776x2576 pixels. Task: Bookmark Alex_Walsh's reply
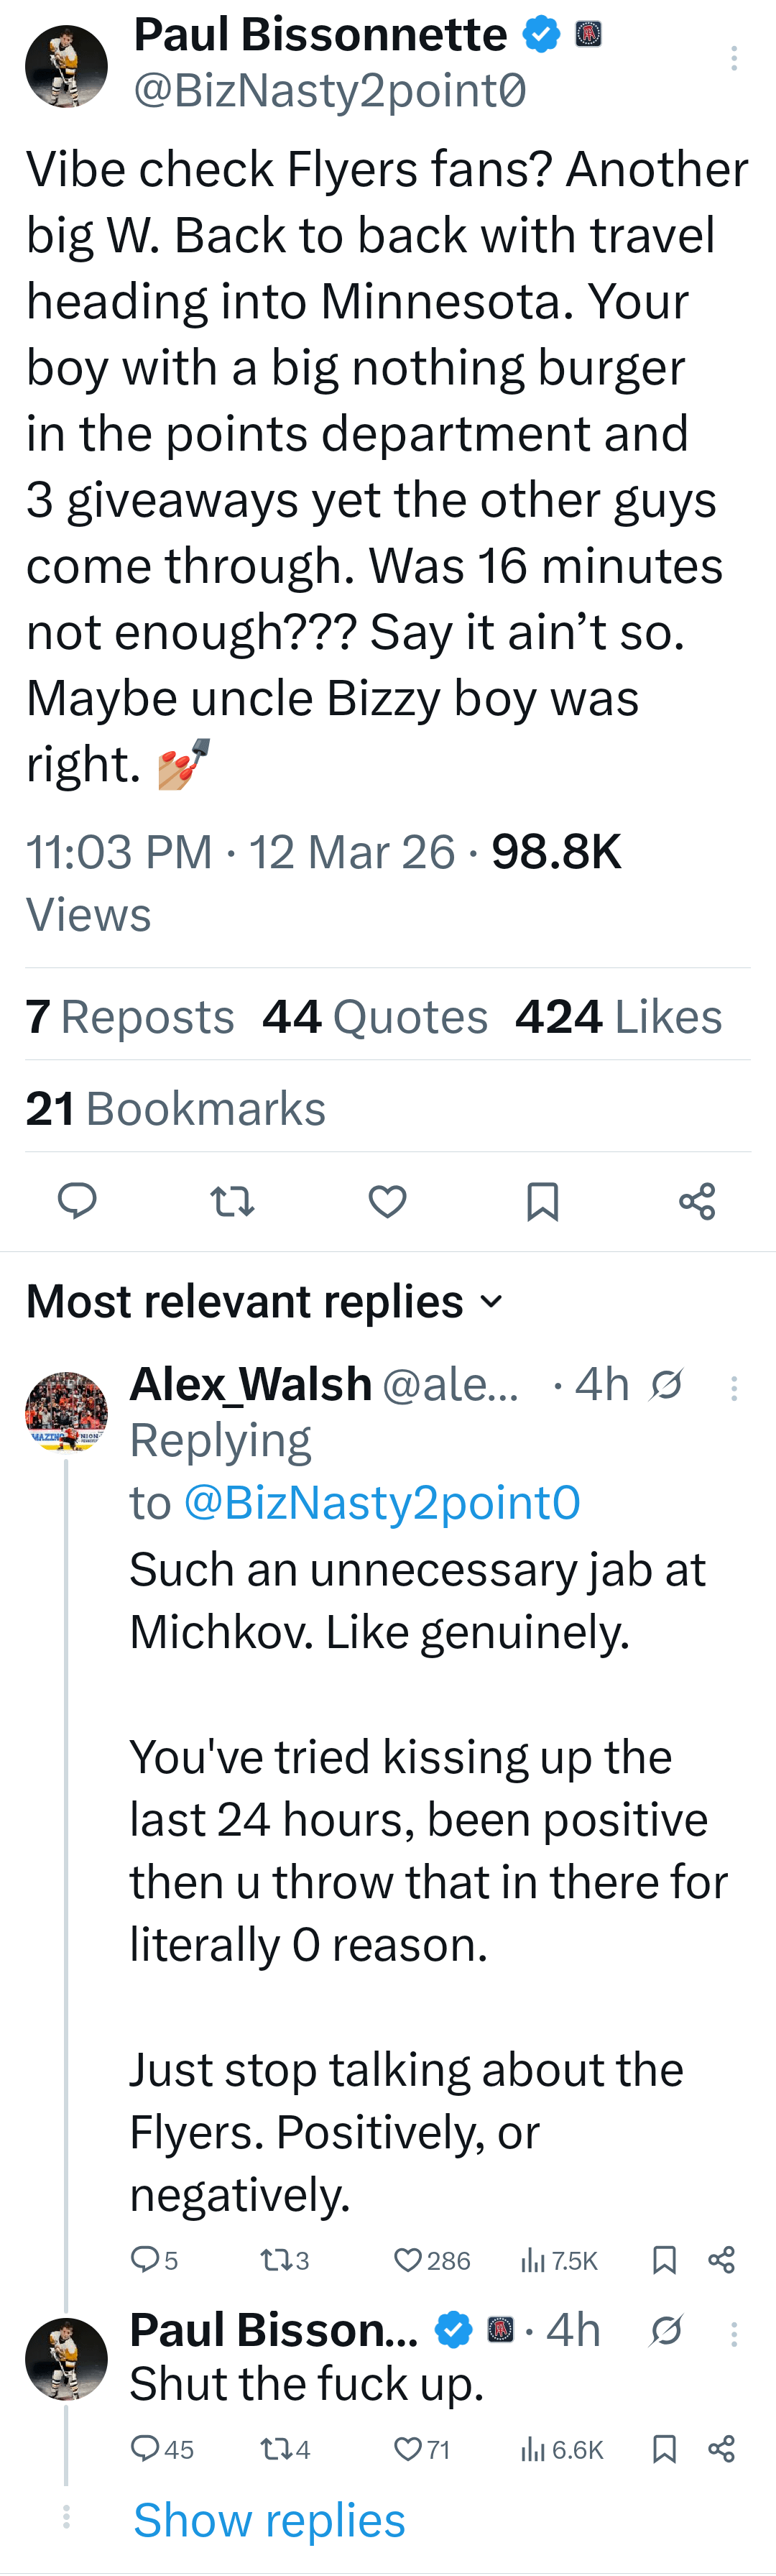tap(664, 2261)
